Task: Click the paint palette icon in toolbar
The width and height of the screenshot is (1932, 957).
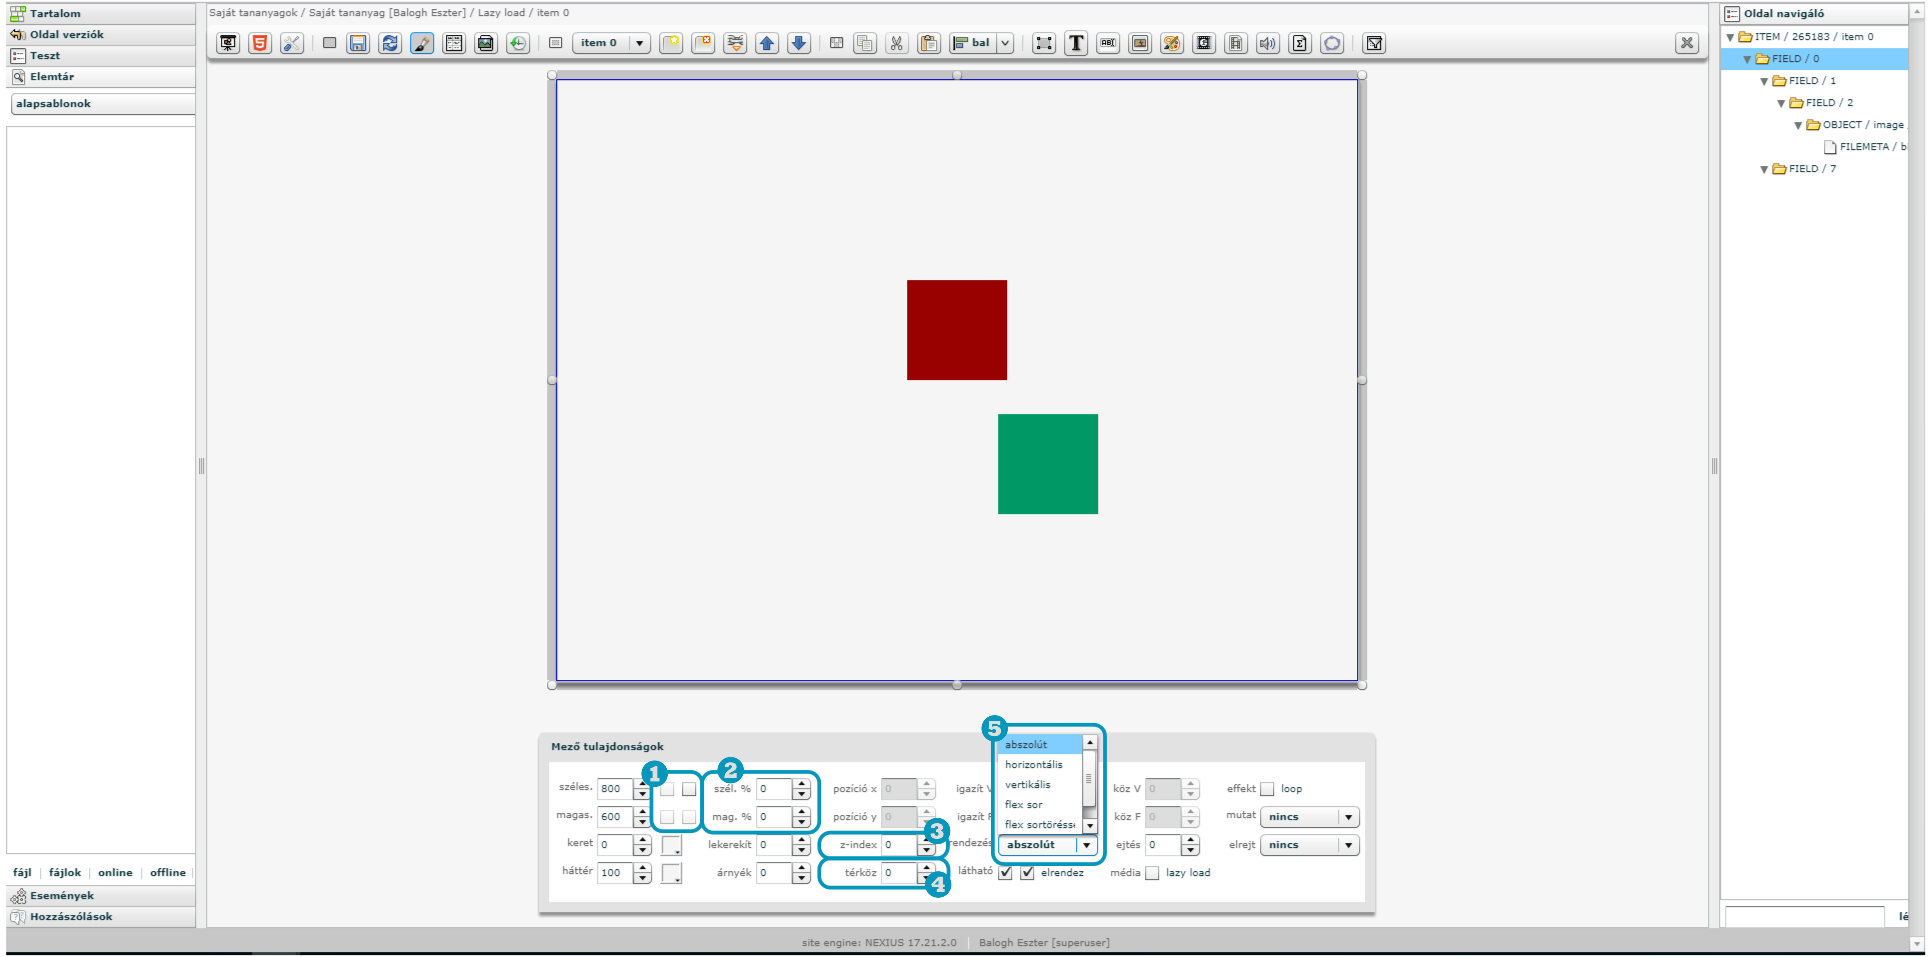Action: point(1172,43)
